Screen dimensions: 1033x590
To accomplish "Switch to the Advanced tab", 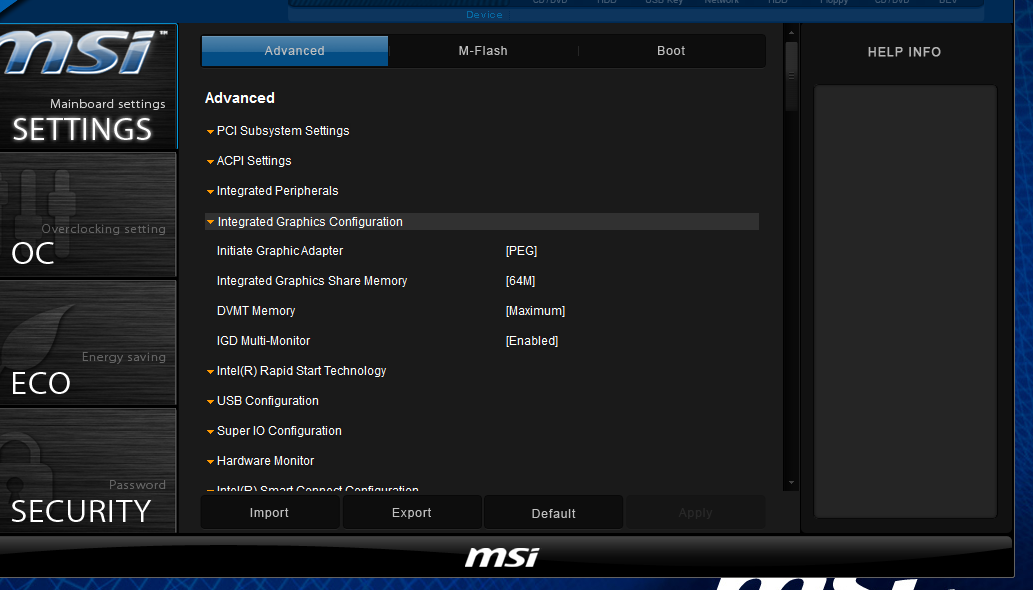I will [x=294, y=51].
